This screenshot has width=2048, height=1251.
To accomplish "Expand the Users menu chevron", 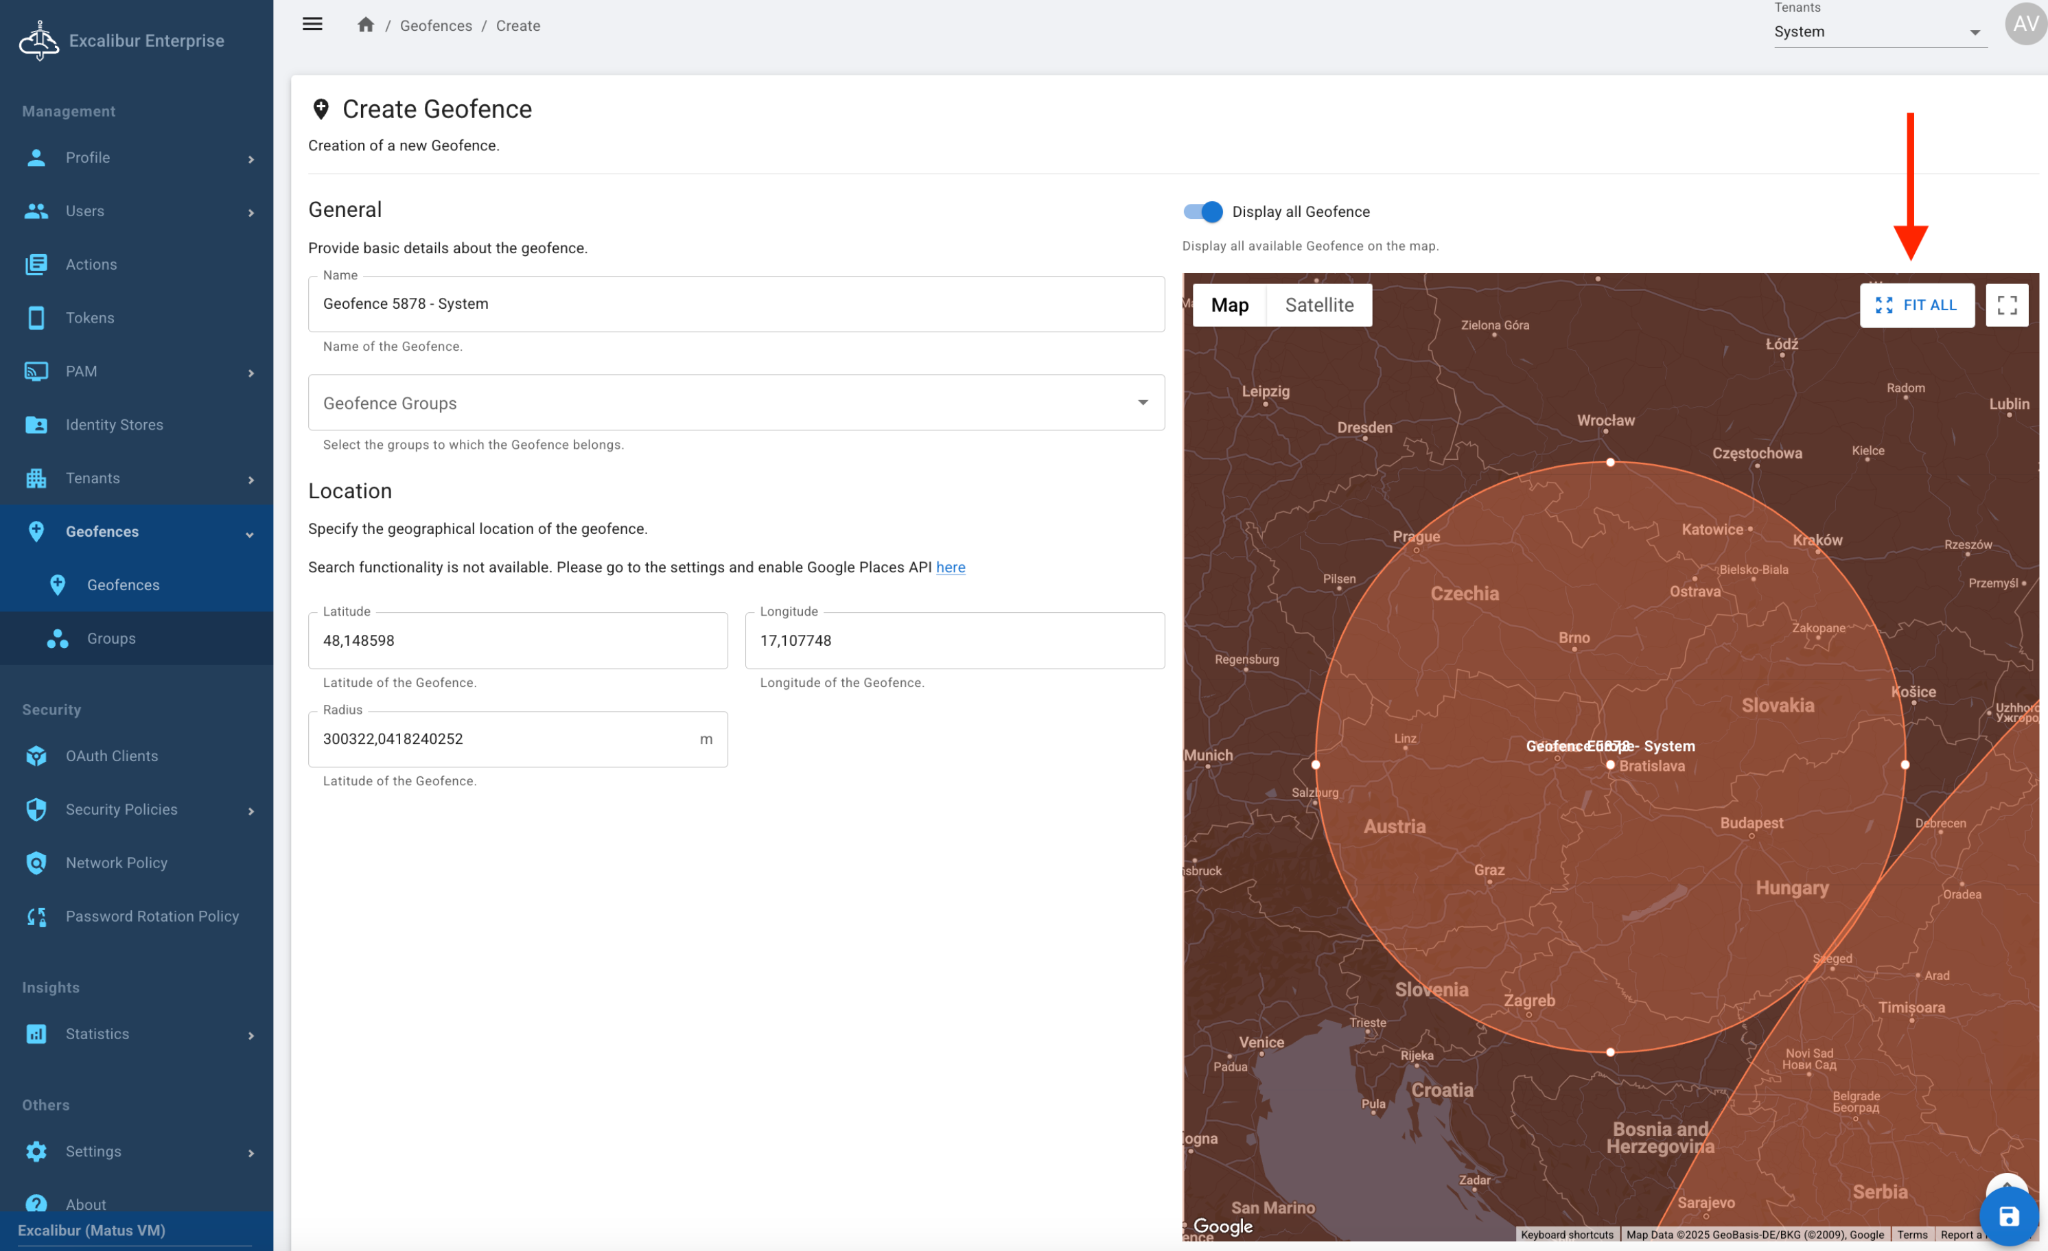I will (251, 212).
